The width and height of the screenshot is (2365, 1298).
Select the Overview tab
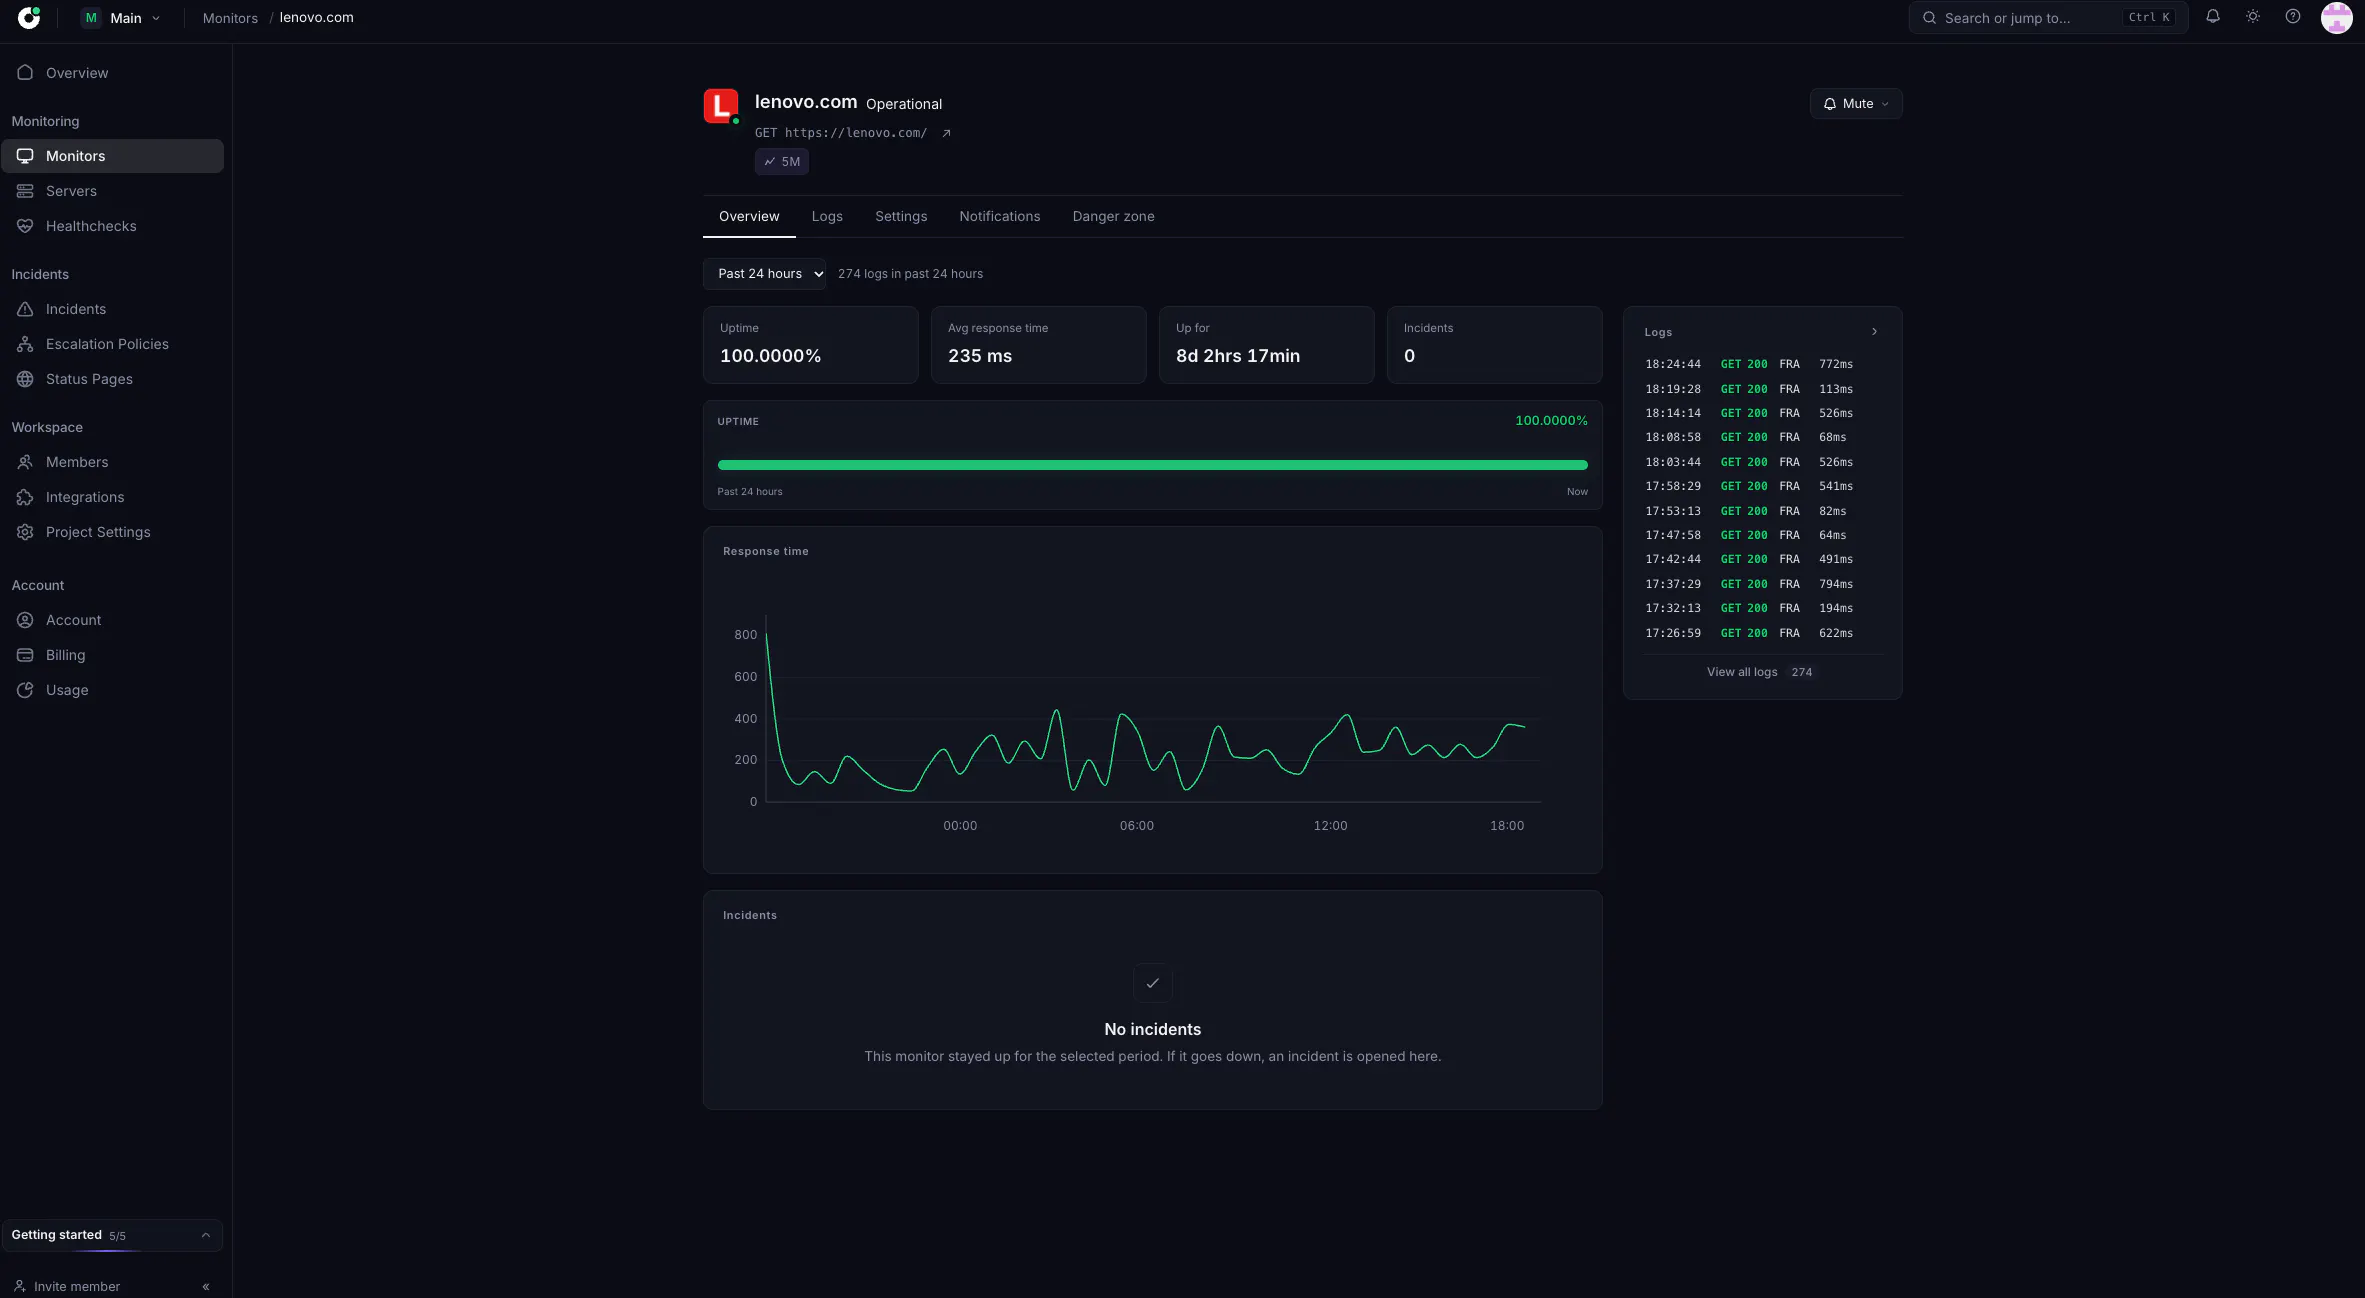click(749, 217)
